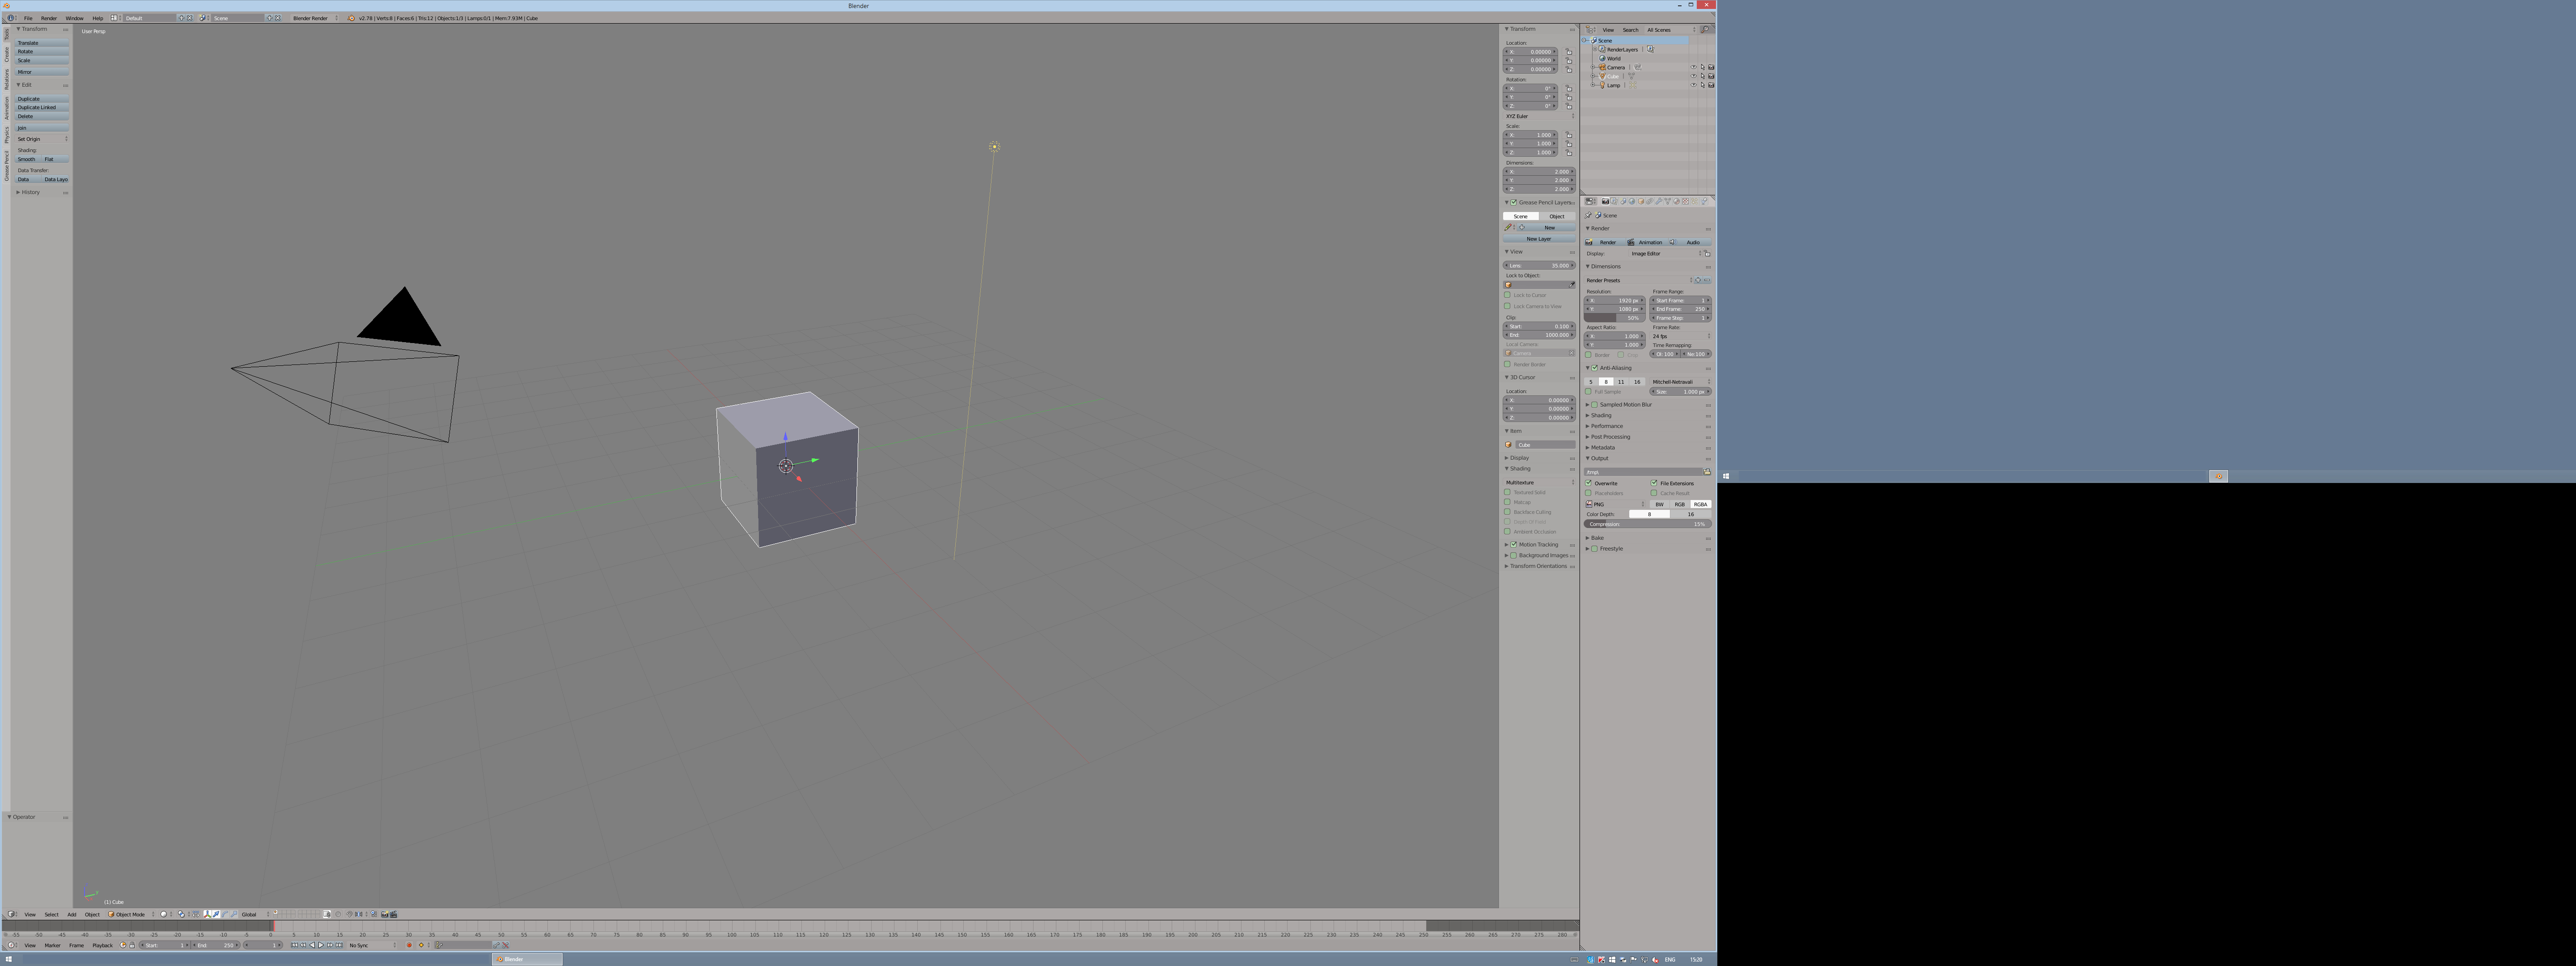Expand the Performance panel

(1607, 426)
